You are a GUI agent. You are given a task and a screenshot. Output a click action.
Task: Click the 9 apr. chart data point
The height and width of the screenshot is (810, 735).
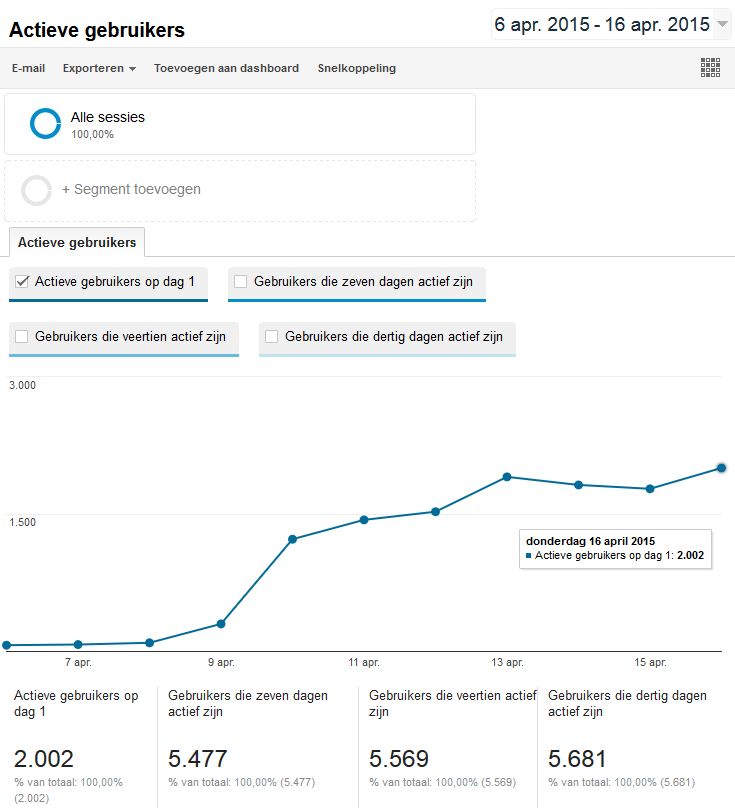point(221,624)
